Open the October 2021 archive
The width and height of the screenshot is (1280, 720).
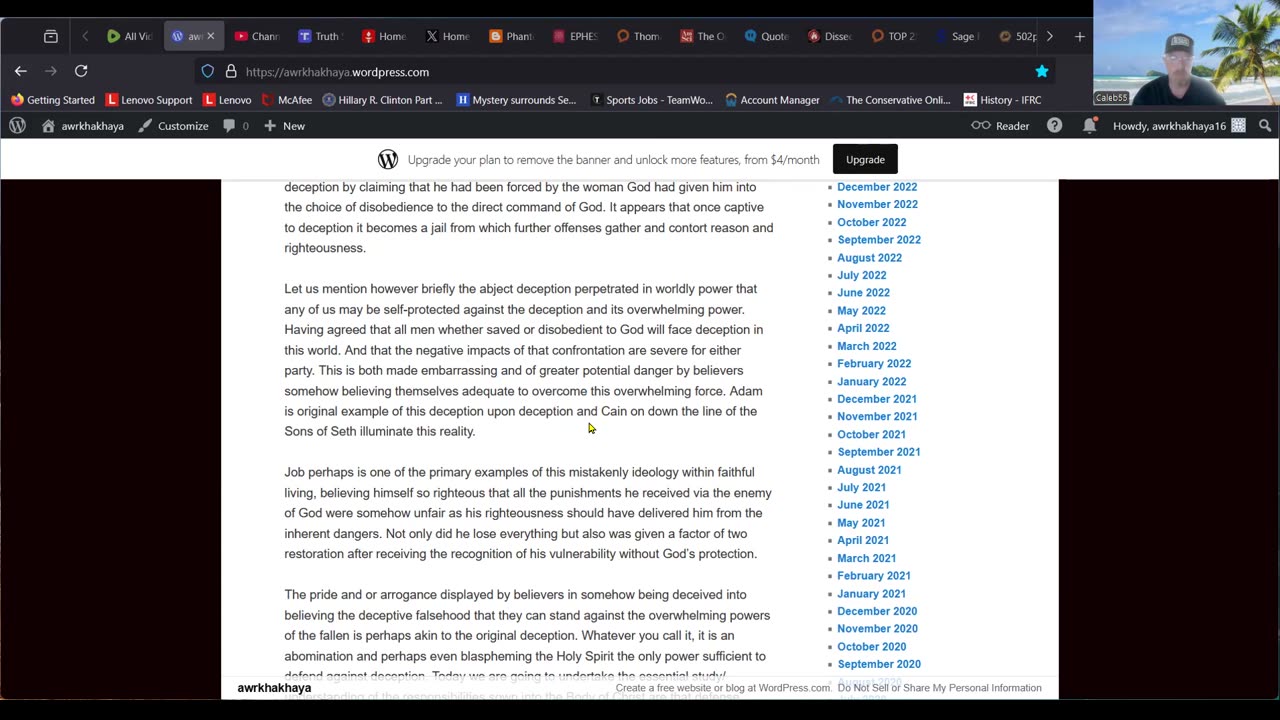tap(871, 434)
